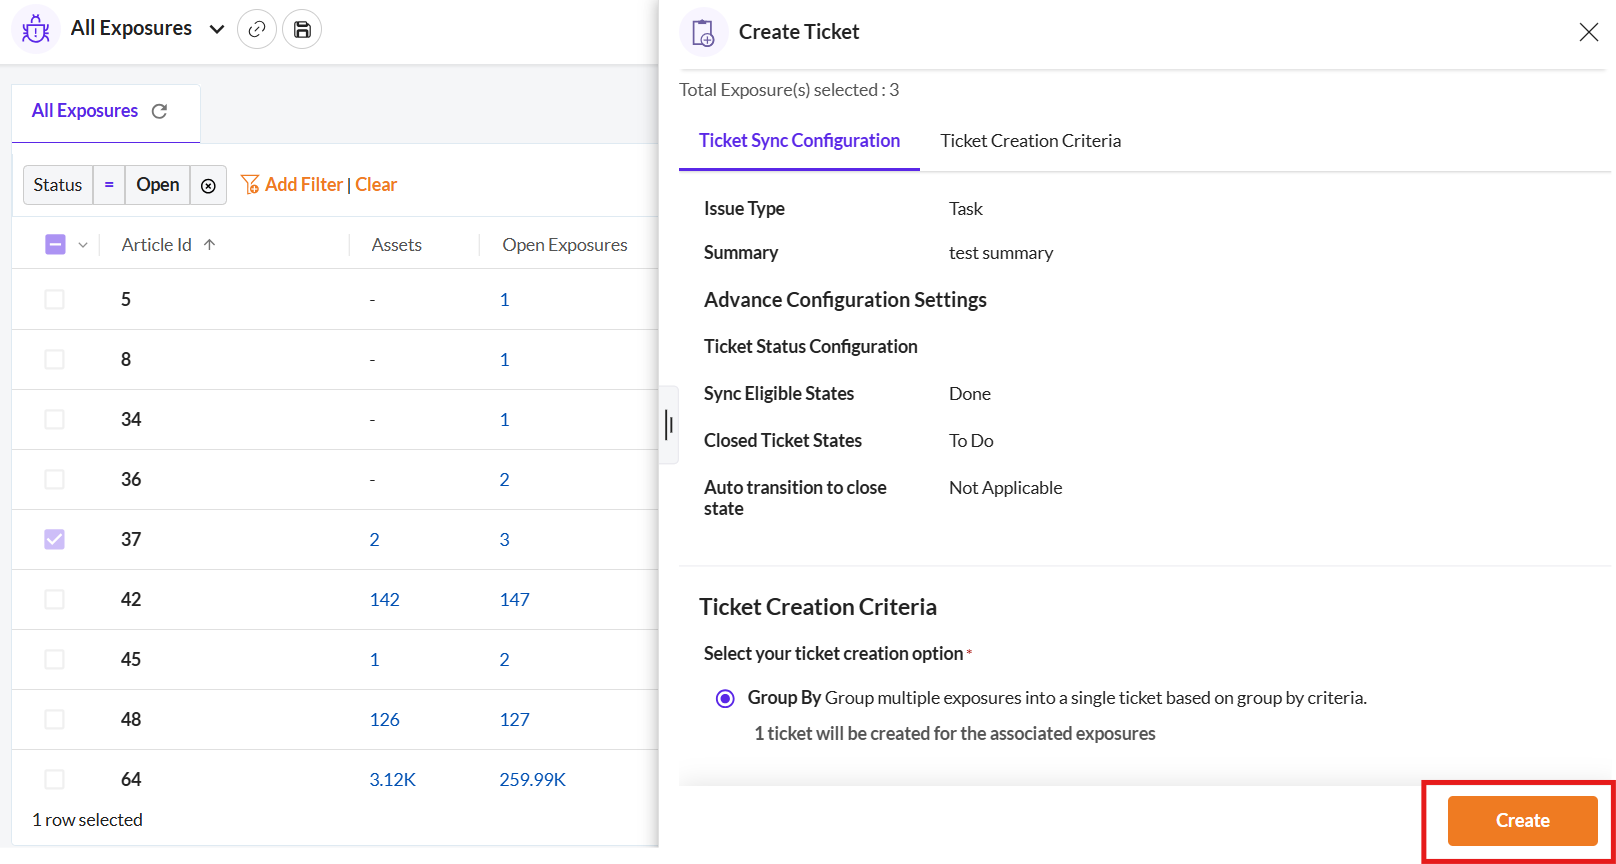Click the save view disk icon
1616x864 pixels.
click(x=302, y=30)
